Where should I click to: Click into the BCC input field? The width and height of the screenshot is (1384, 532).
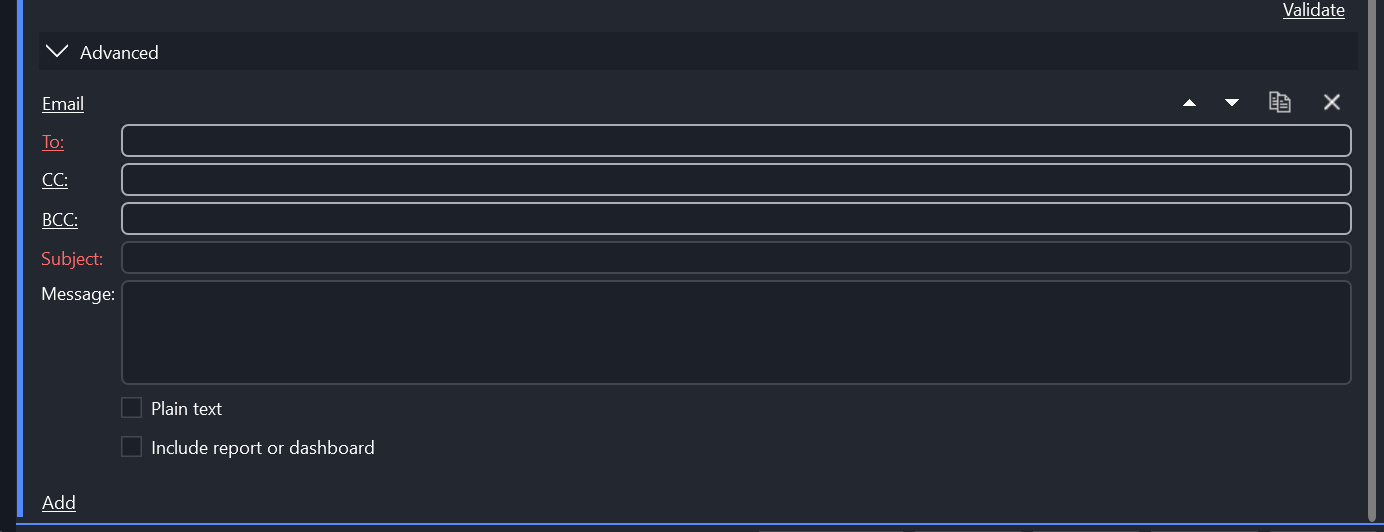tap(736, 218)
